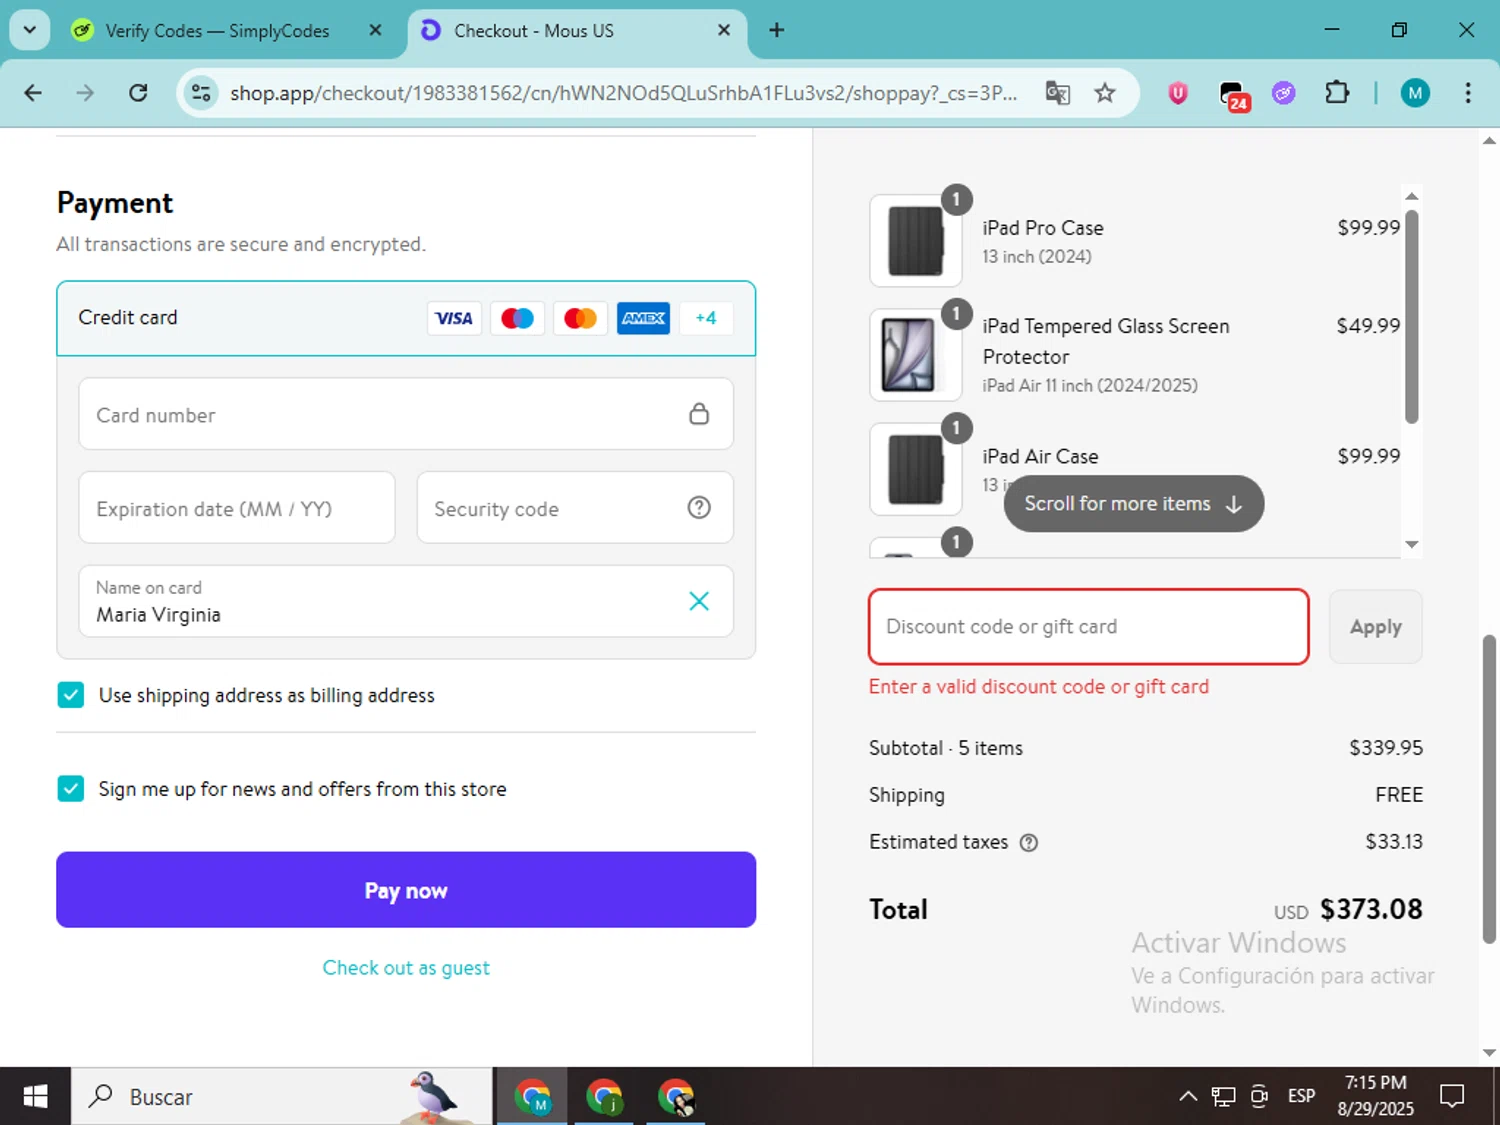1500x1125 pixels.
Task: Click Check out as guest link
Action: point(406,968)
